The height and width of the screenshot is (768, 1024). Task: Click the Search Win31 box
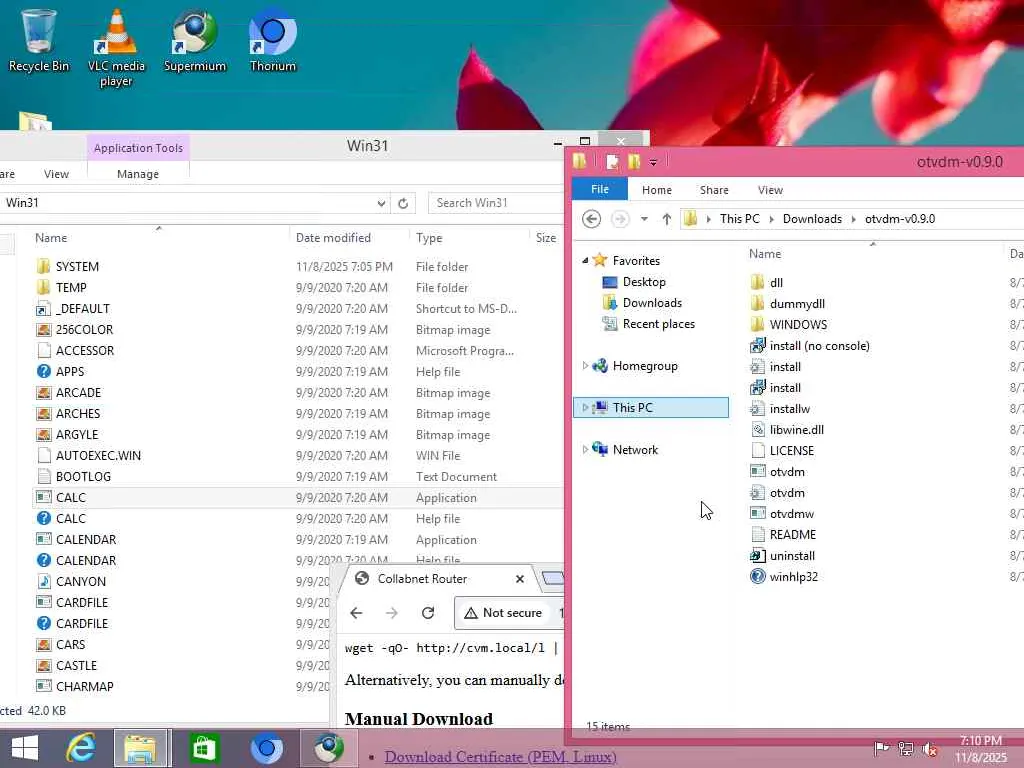[496, 203]
